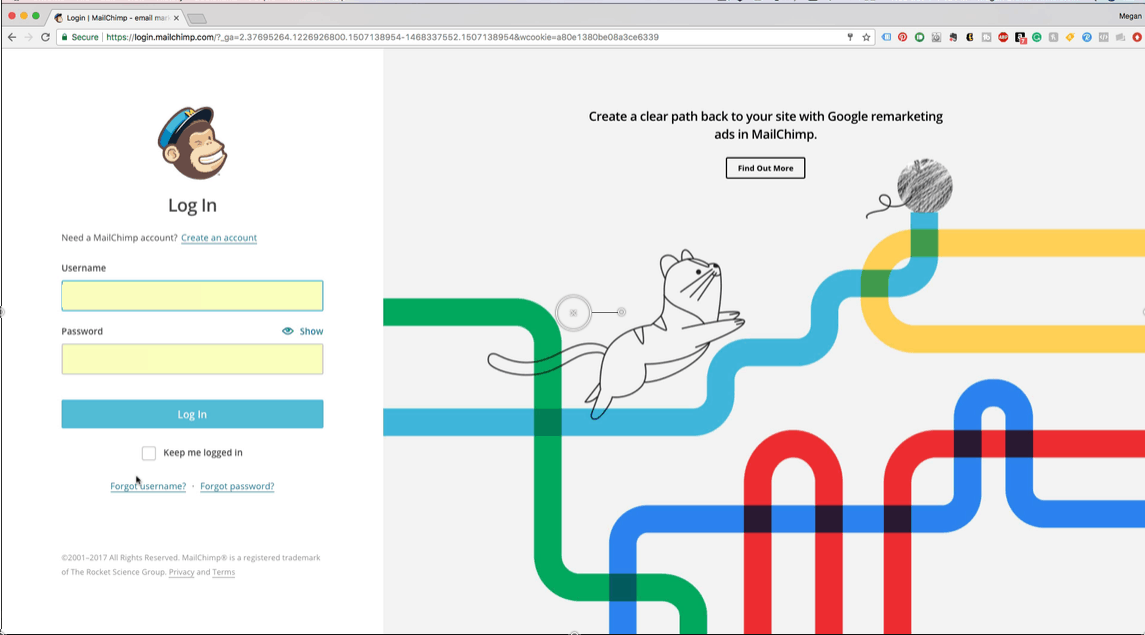Image resolution: width=1145 pixels, height=635 pixels.
Task: Click the MailChimp Freddie monkey logo
Action: [192, 142]
